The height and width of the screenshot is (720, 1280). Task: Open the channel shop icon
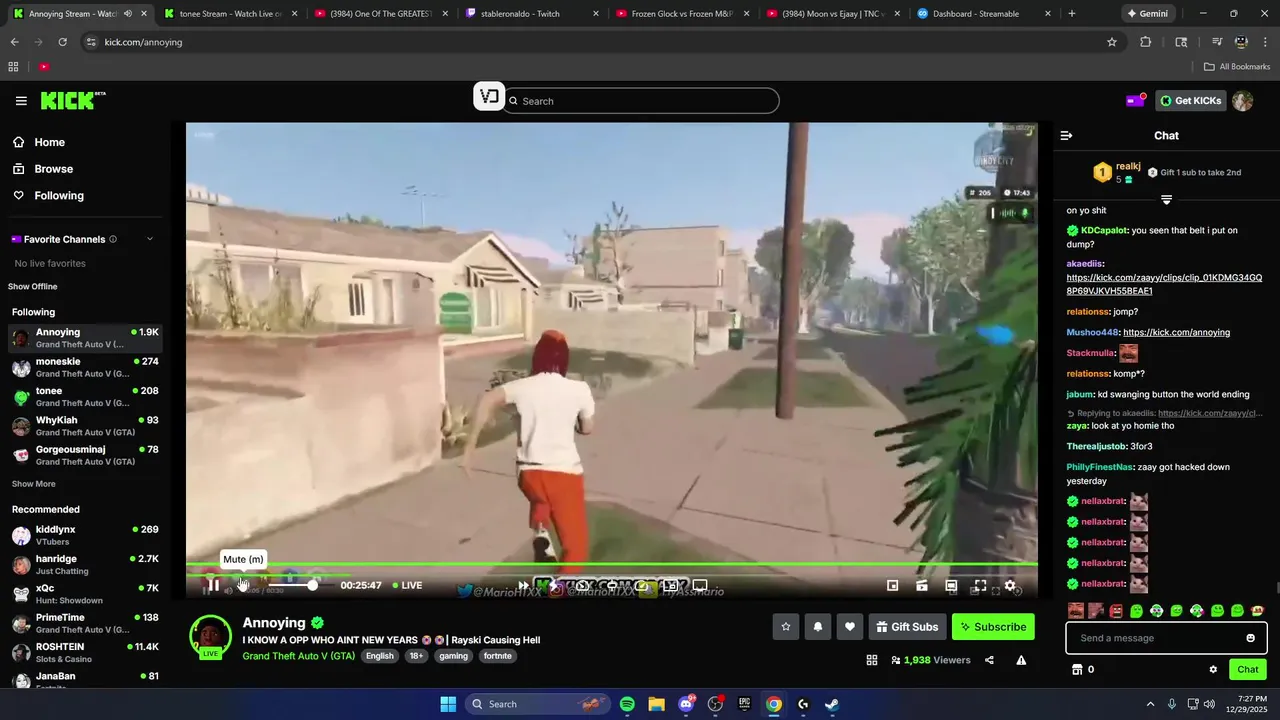click(x=1077, y=669)
